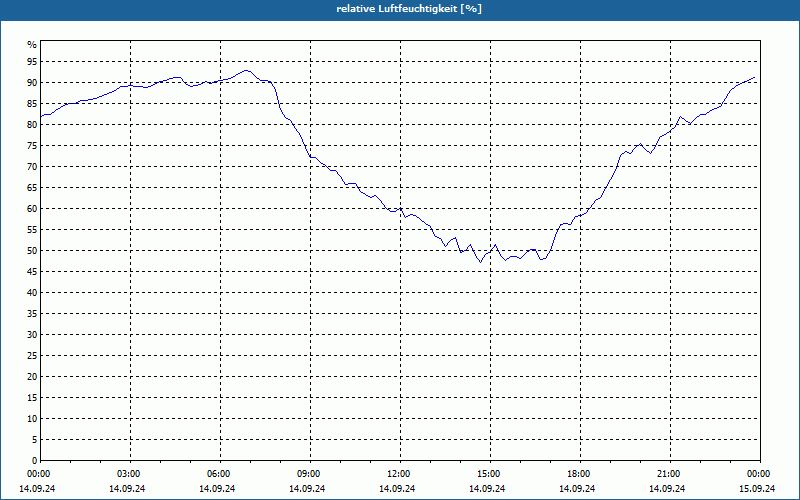The width and height of the screenshot is (800, 500).
Task: Click the 21:00 time label
Action: pos(668,474)
